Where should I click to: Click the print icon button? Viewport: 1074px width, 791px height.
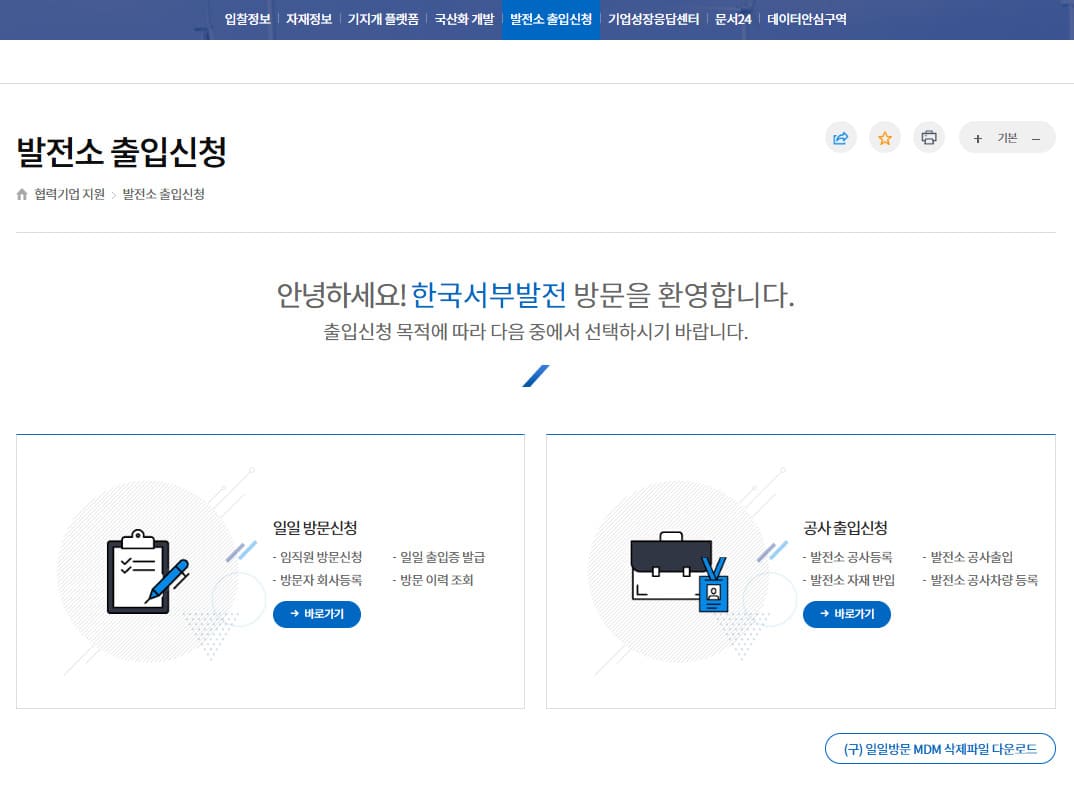pos(929,138)
